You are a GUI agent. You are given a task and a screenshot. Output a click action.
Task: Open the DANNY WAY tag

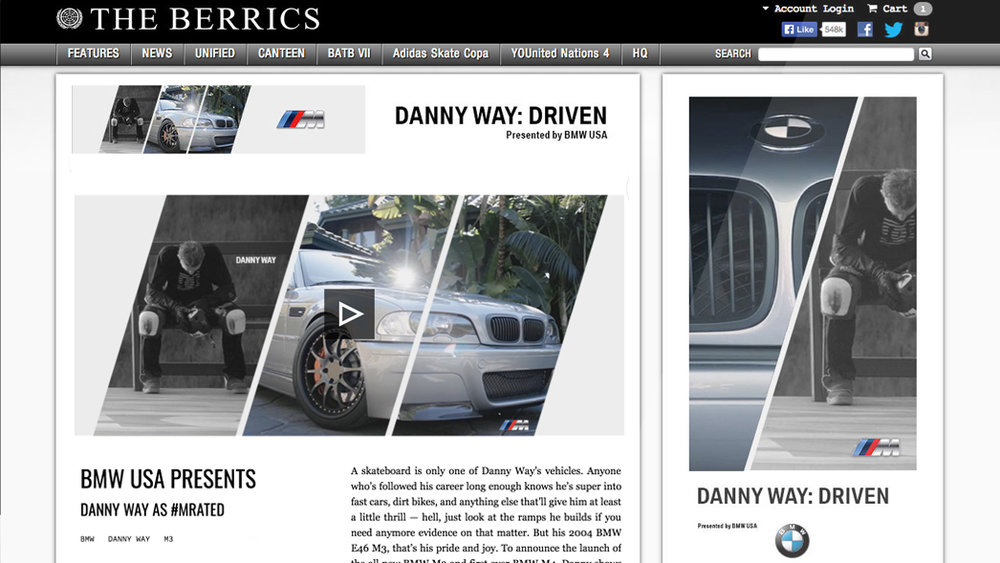pos(129,539)
